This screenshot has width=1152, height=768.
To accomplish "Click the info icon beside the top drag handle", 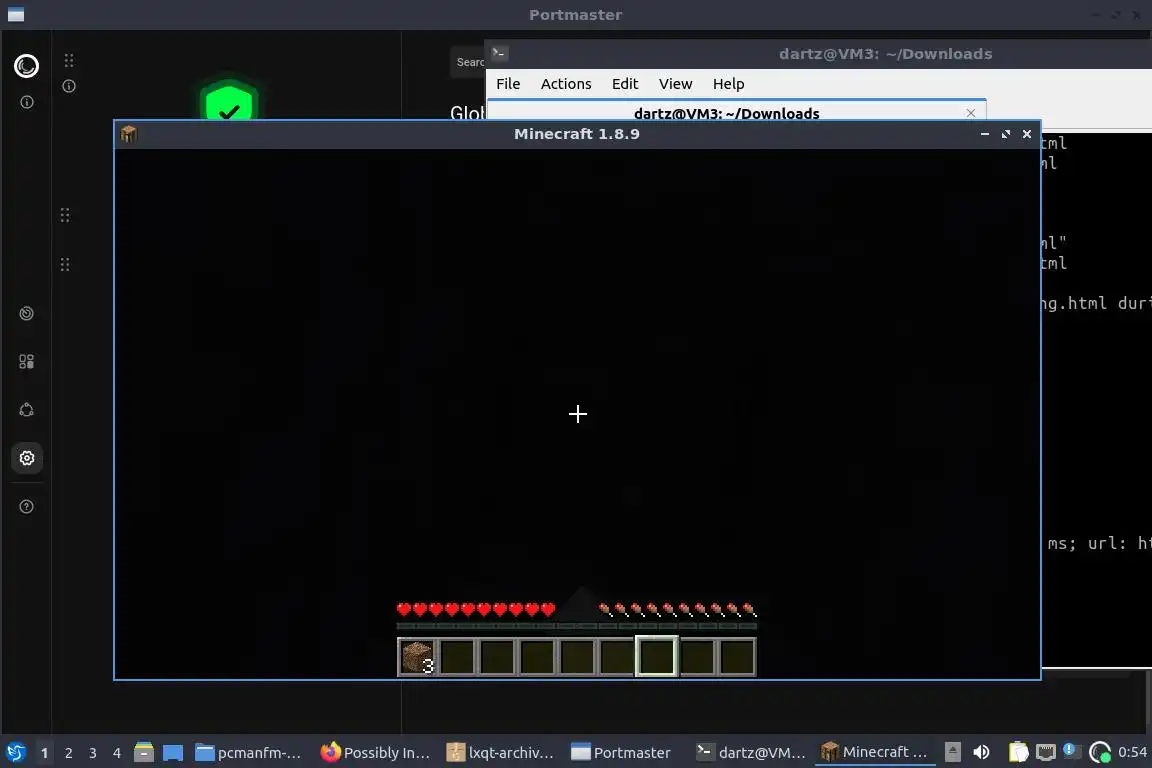I will 69,86.
